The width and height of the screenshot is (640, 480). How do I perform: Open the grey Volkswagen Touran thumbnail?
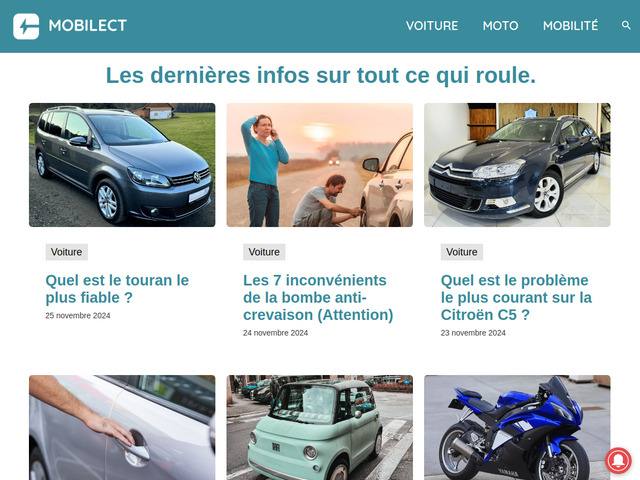click(x=122, y=165)
